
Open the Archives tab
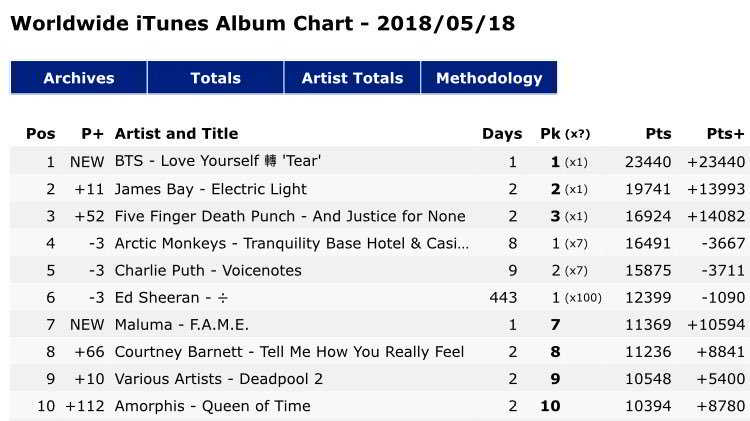(79, 78)
